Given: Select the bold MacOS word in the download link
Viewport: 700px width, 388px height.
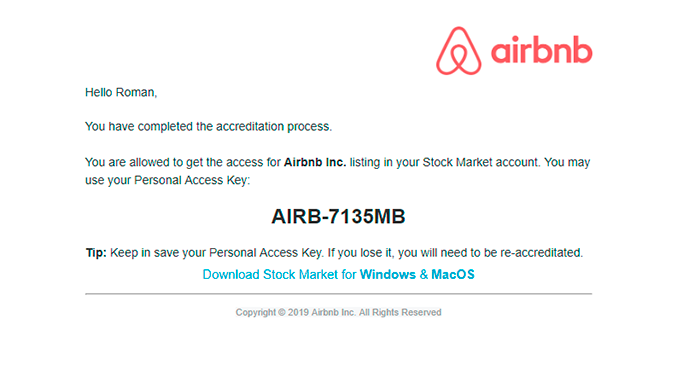Looking at the screenshot, I should (x=453, y=274).
